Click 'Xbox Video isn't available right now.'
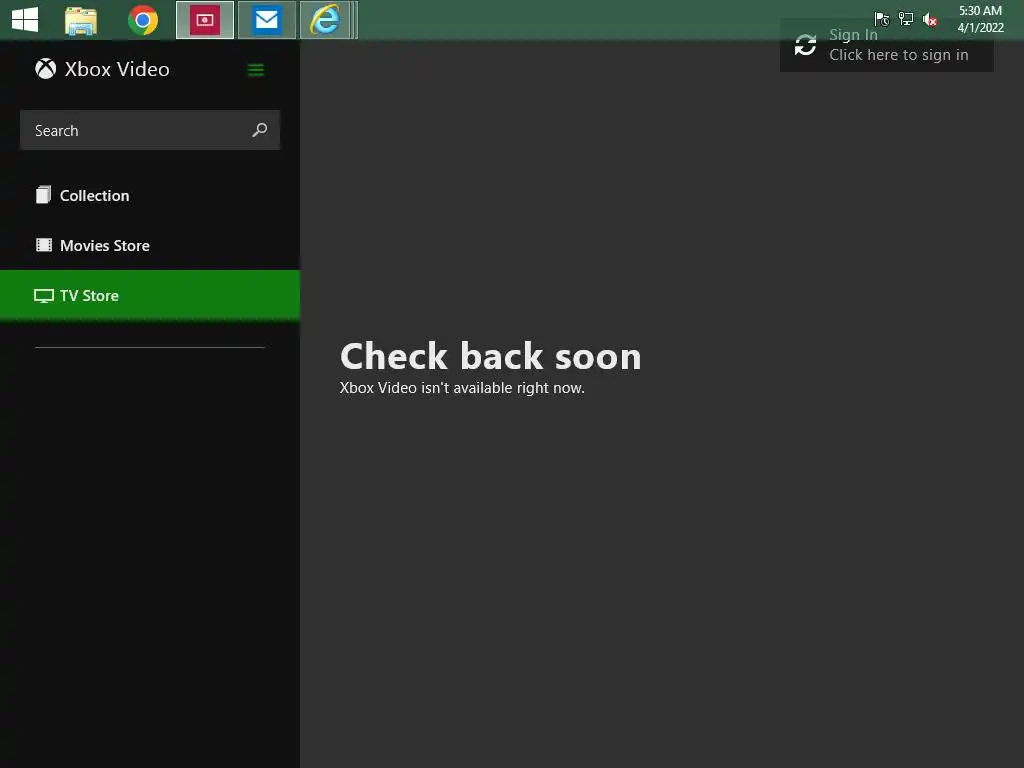 [x=462, y=388]
